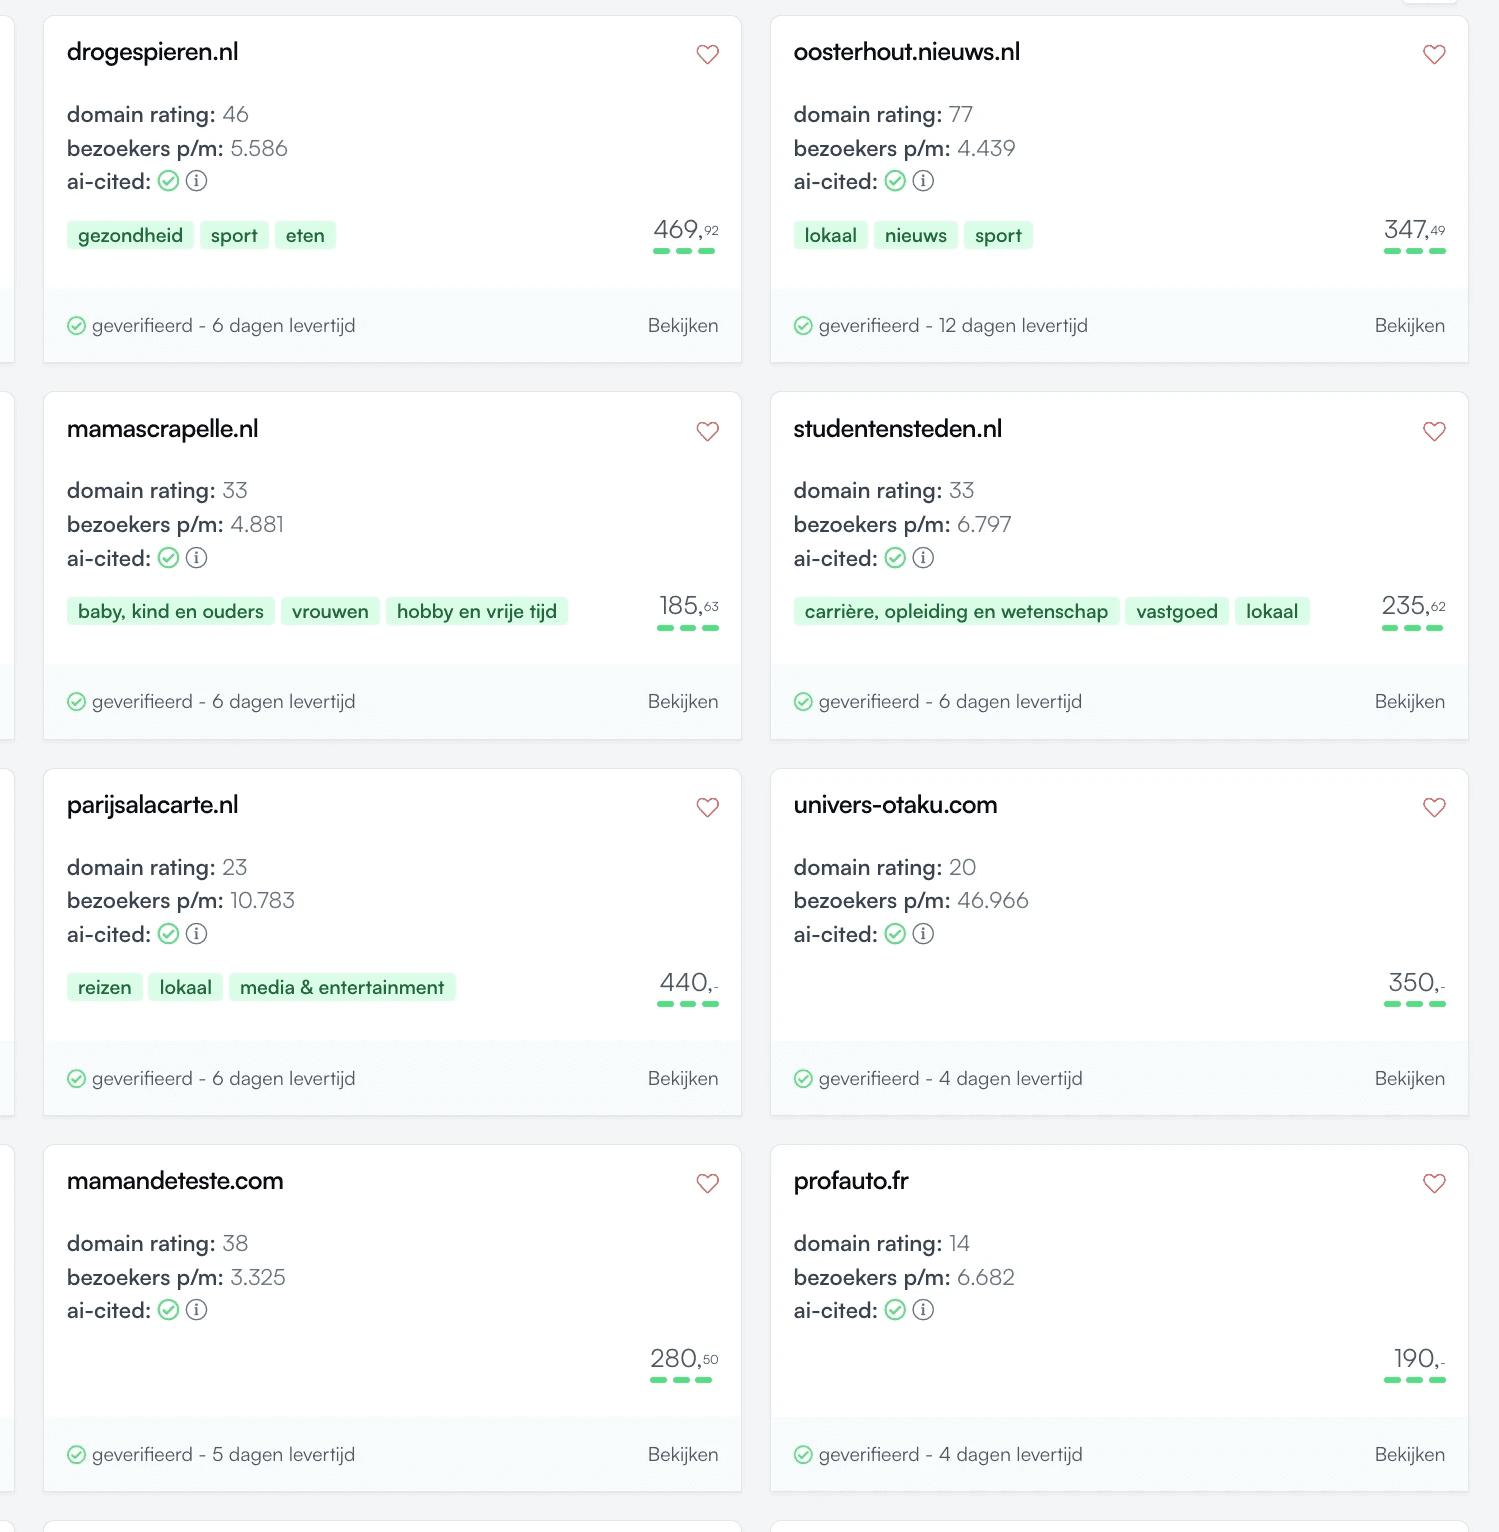
Task: Add univers-otaku.com to favorites via heart
Action: point(1433,807)
